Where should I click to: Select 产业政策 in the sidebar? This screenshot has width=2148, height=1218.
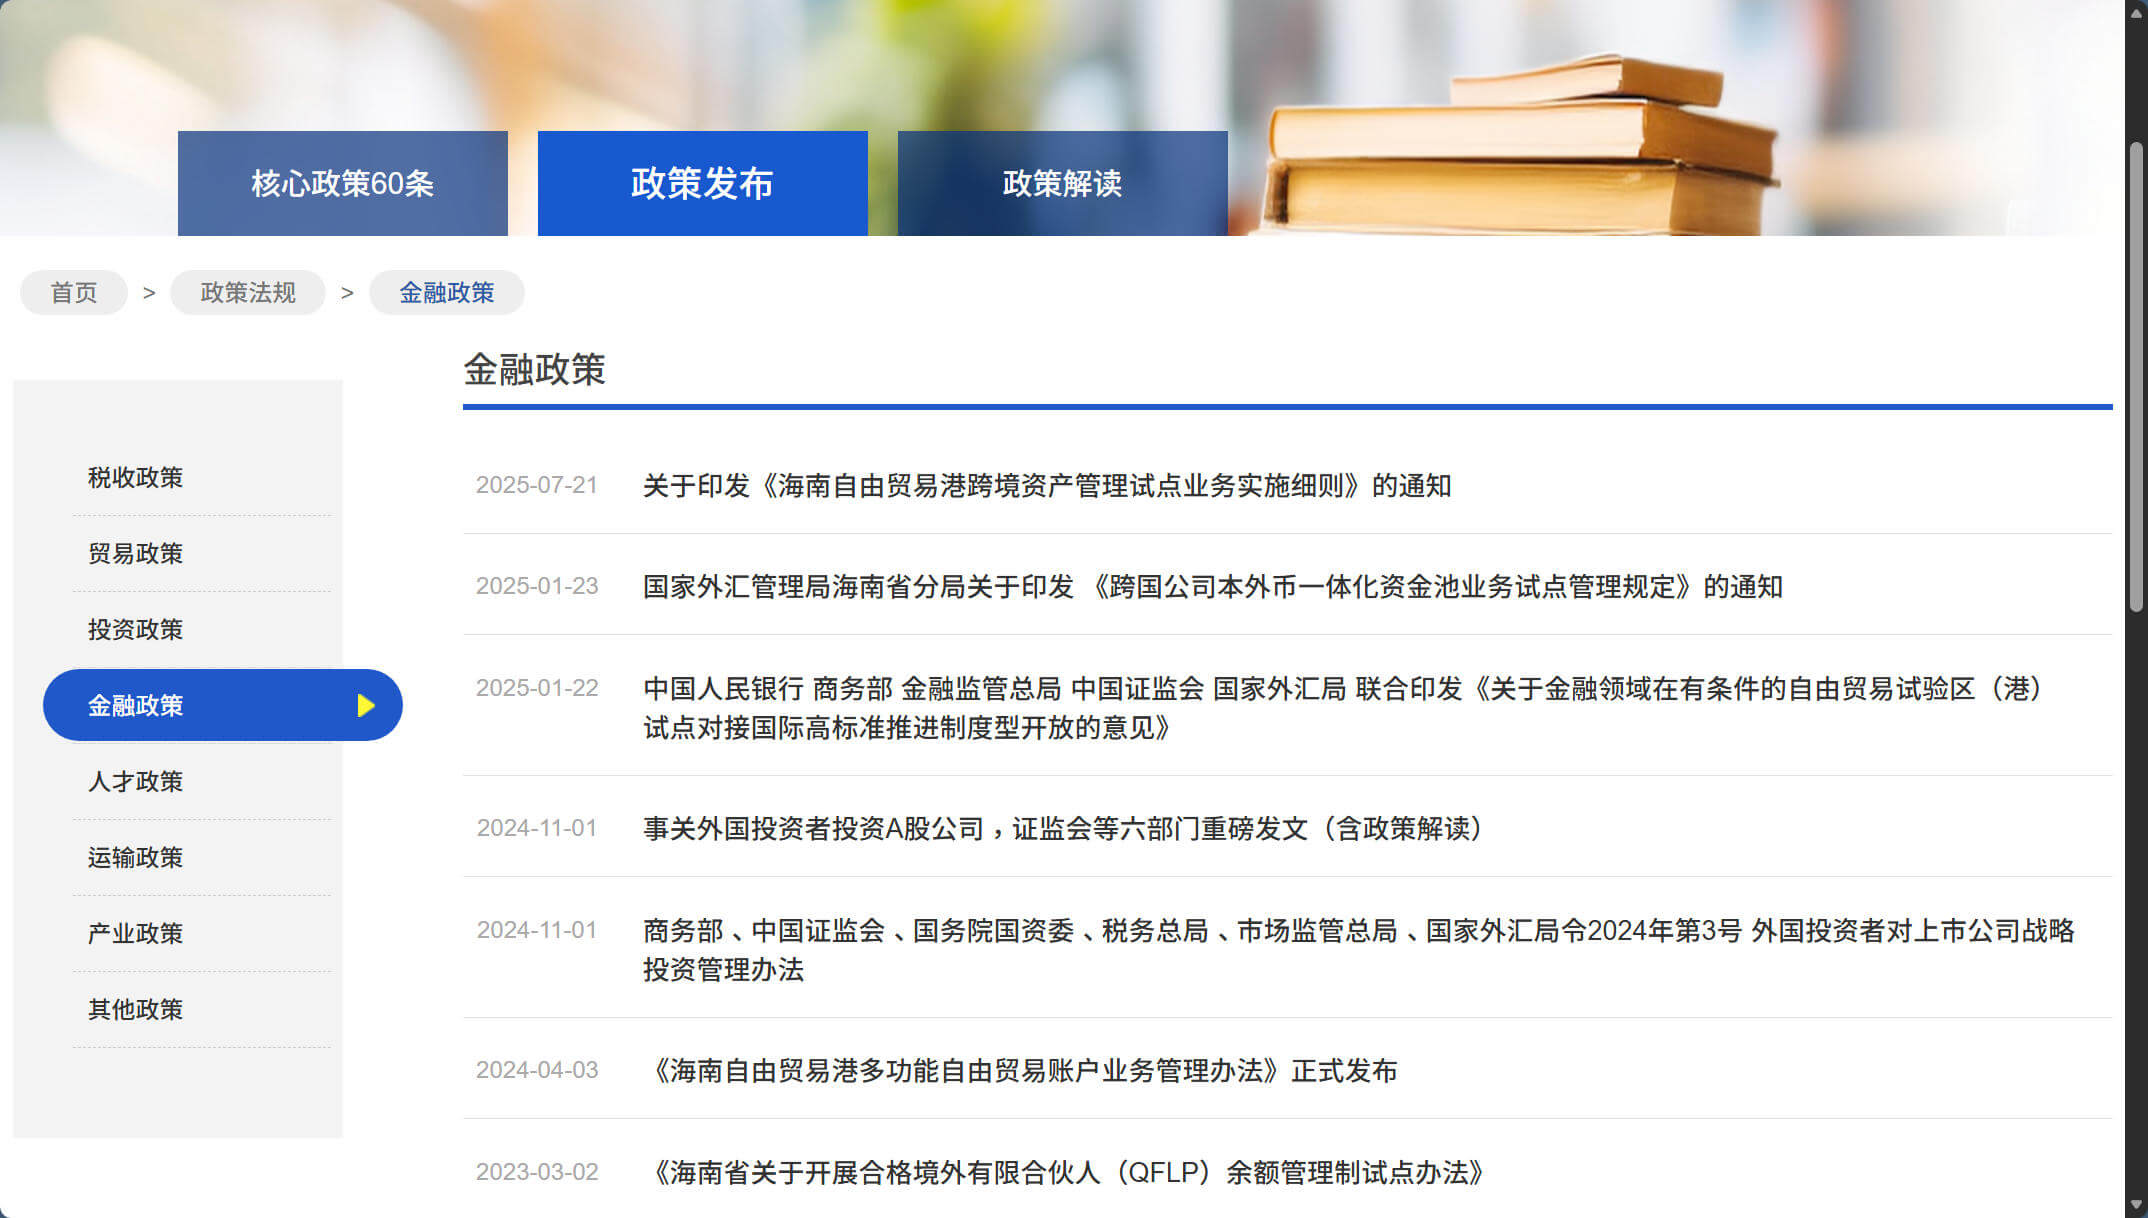pos(136,934)
